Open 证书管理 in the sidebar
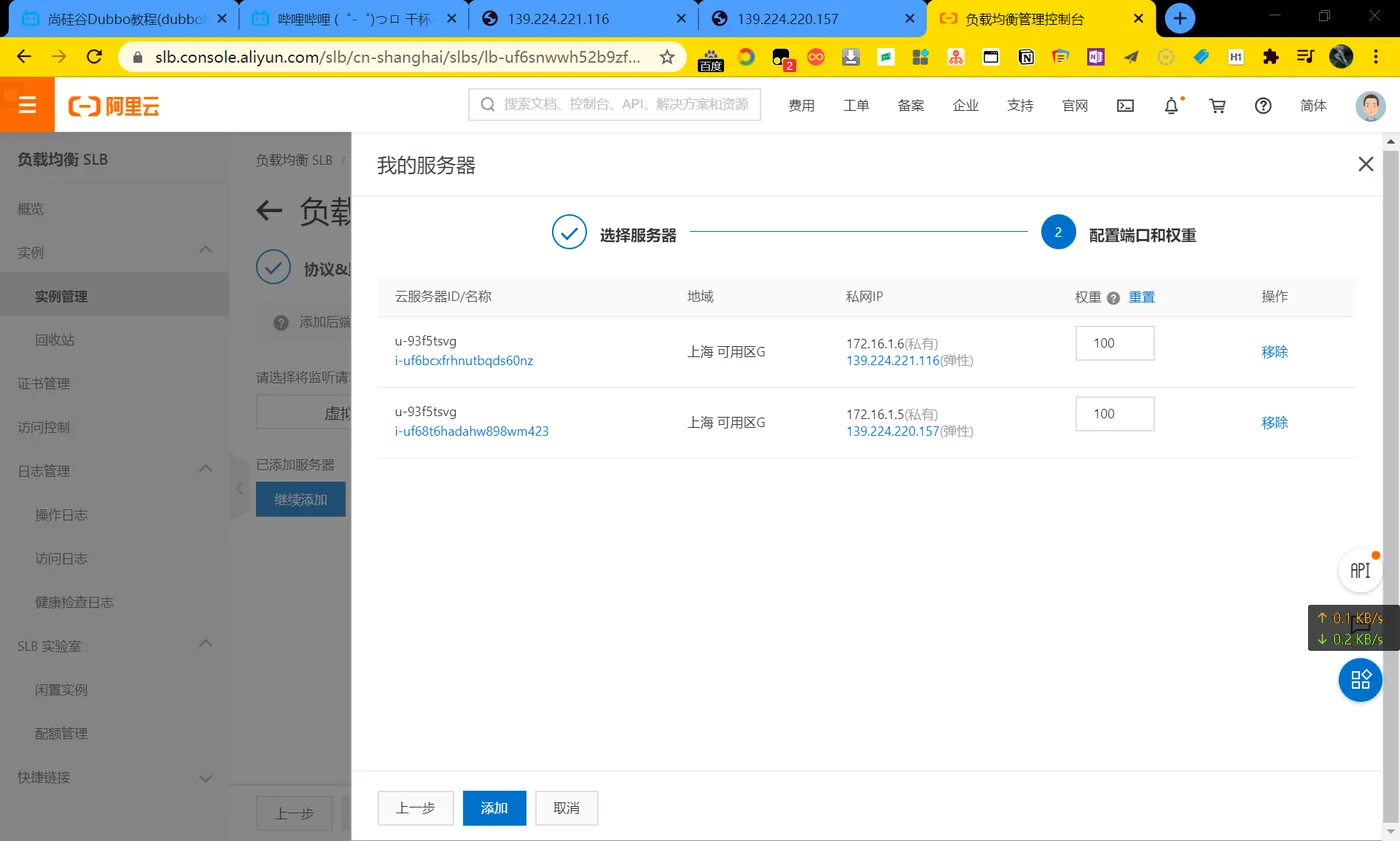The width and height of the screenshot is (1400, 841). point(44,384)
